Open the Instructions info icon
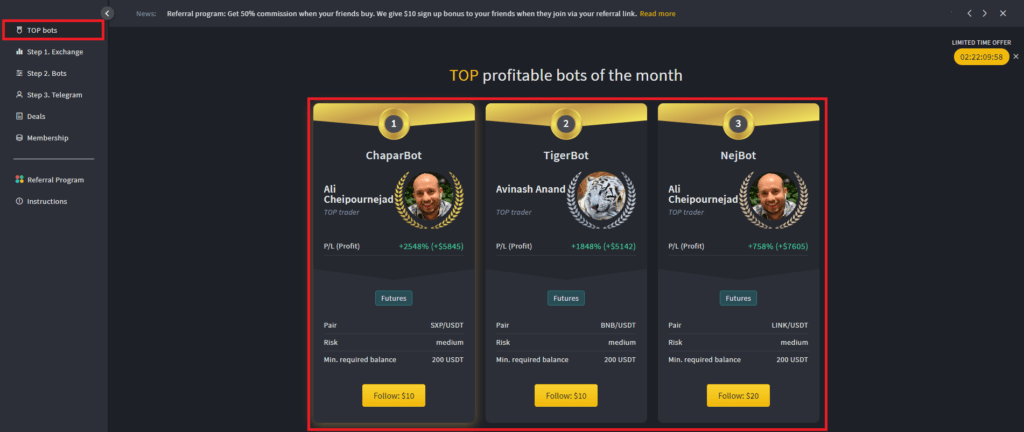 point(20,201)
